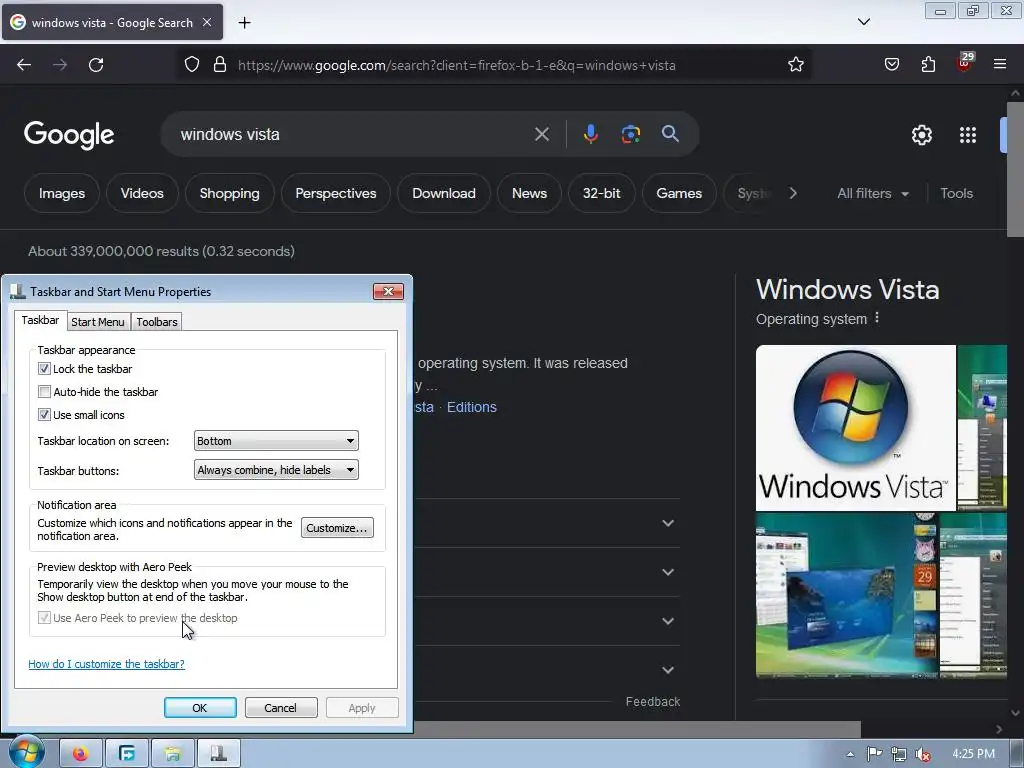Click the site padlock security icon
The image size is (1024, 768).
pyautogui.click(x=220, y=65)
